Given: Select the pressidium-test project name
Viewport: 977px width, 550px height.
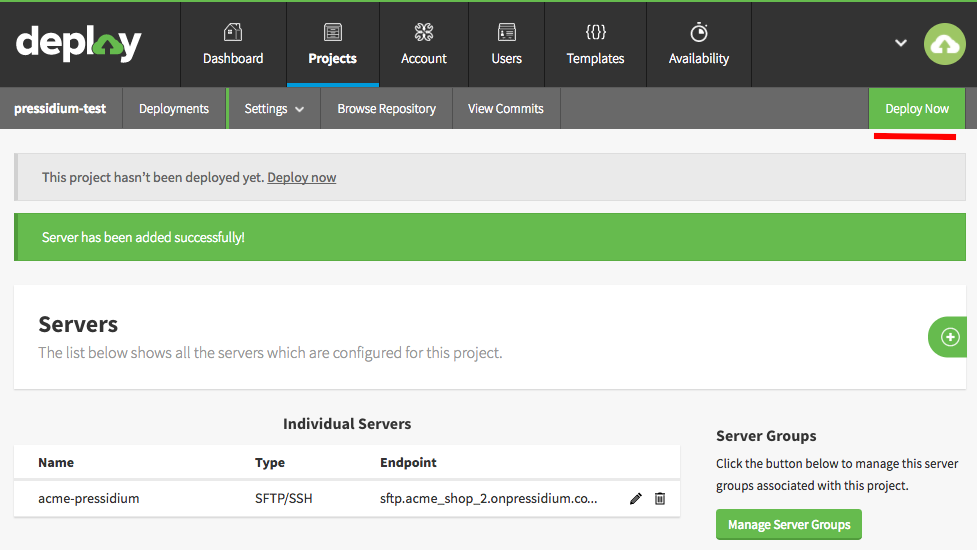Looking at the screenshot, I should point(60,108).
